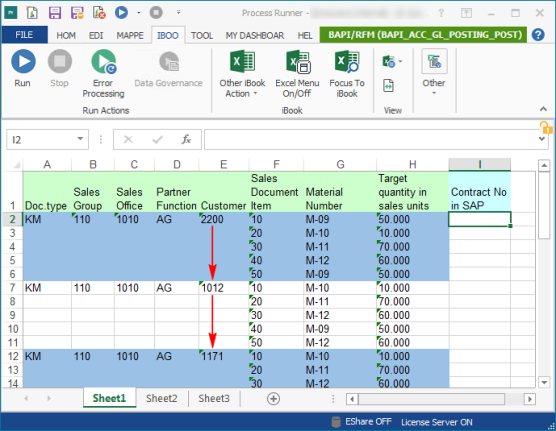This screenshot has width=556, height=431.
Task: Click License Server ON in status bar
Action: coord(437,422)
